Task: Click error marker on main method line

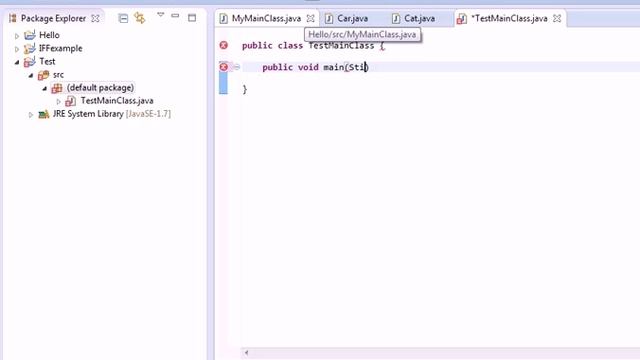Action: [224, 67]
